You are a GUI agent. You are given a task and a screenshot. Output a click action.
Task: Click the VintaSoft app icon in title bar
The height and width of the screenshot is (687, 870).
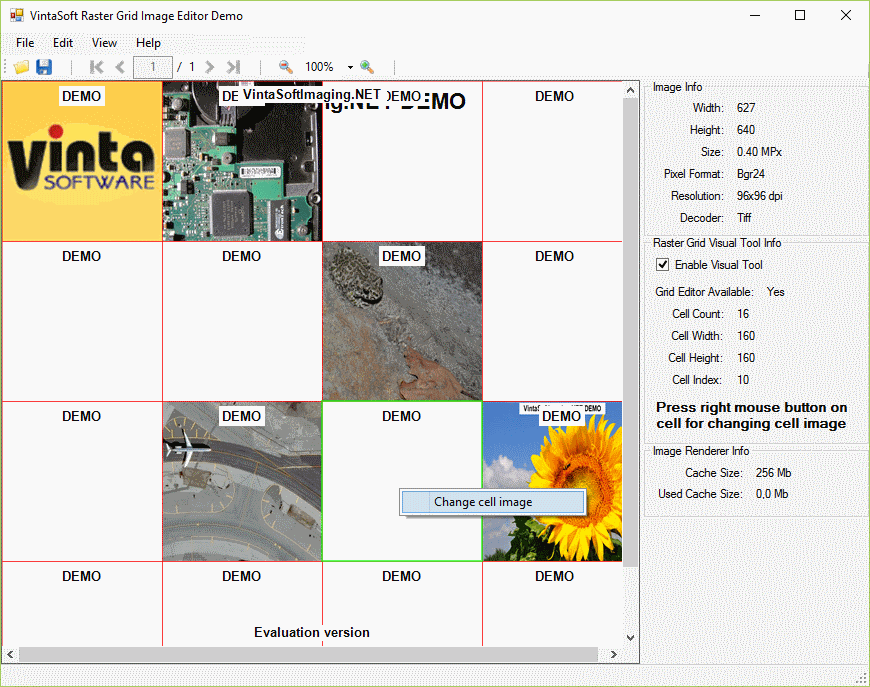coord(17,16)
